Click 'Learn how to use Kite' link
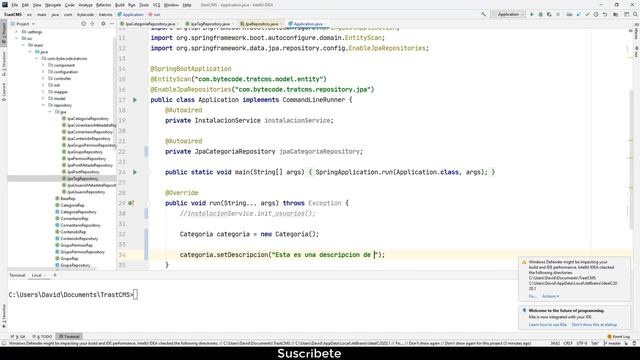Viewport: 640px width, 360px height. point(547,324)
